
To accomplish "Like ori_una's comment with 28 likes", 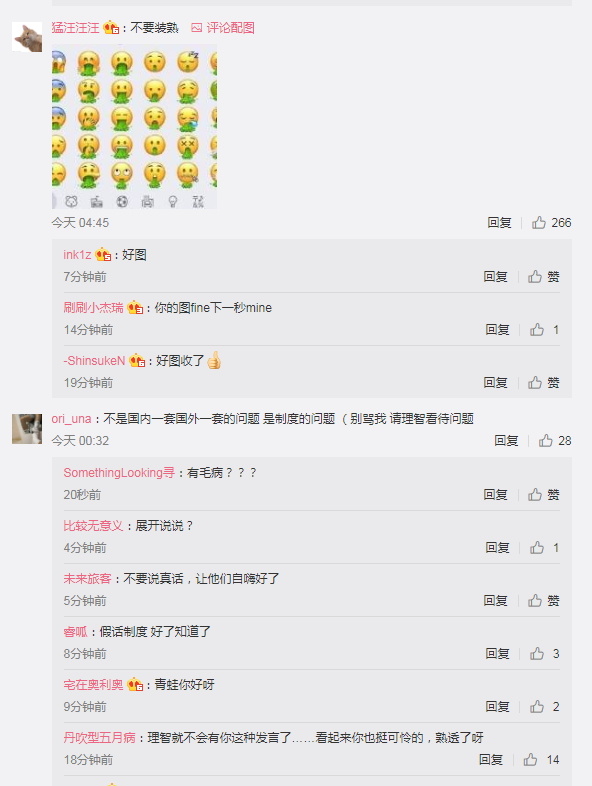I will point(555,441).
